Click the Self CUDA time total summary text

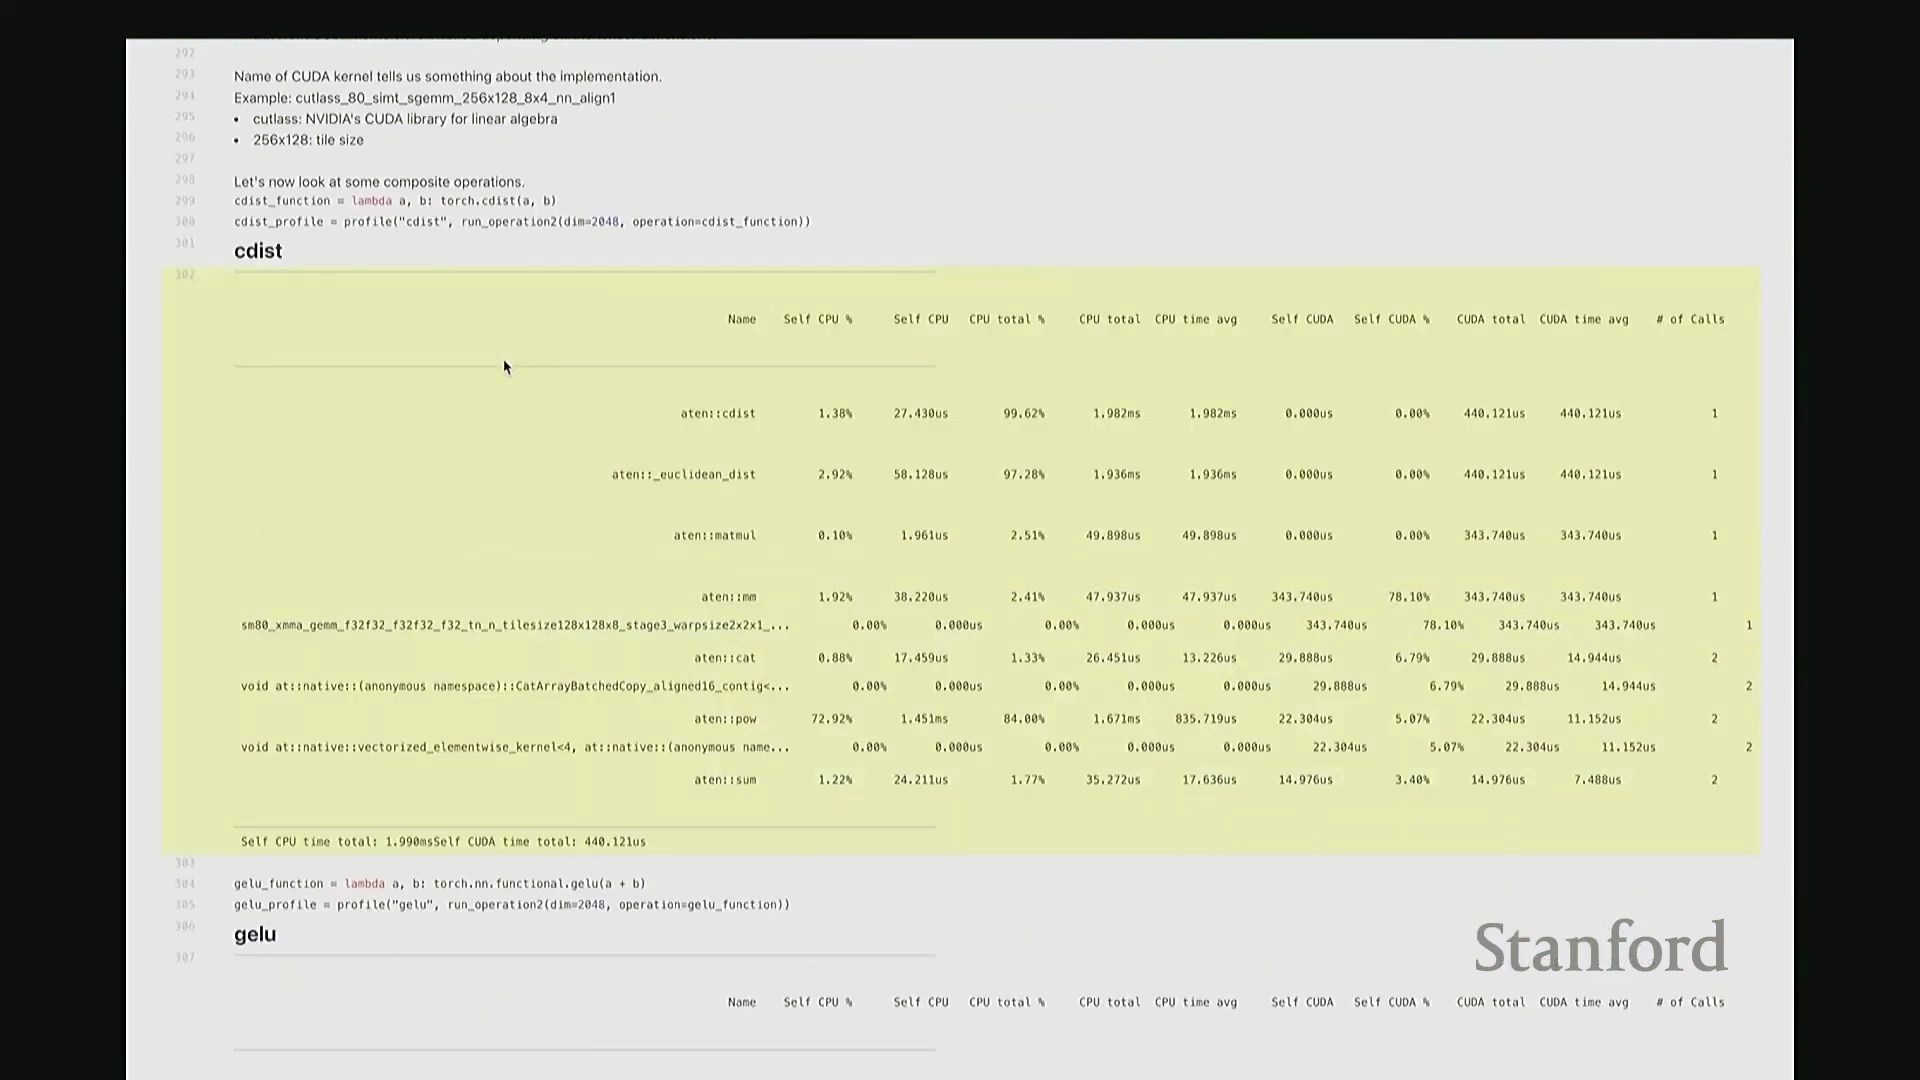[540, 842]
